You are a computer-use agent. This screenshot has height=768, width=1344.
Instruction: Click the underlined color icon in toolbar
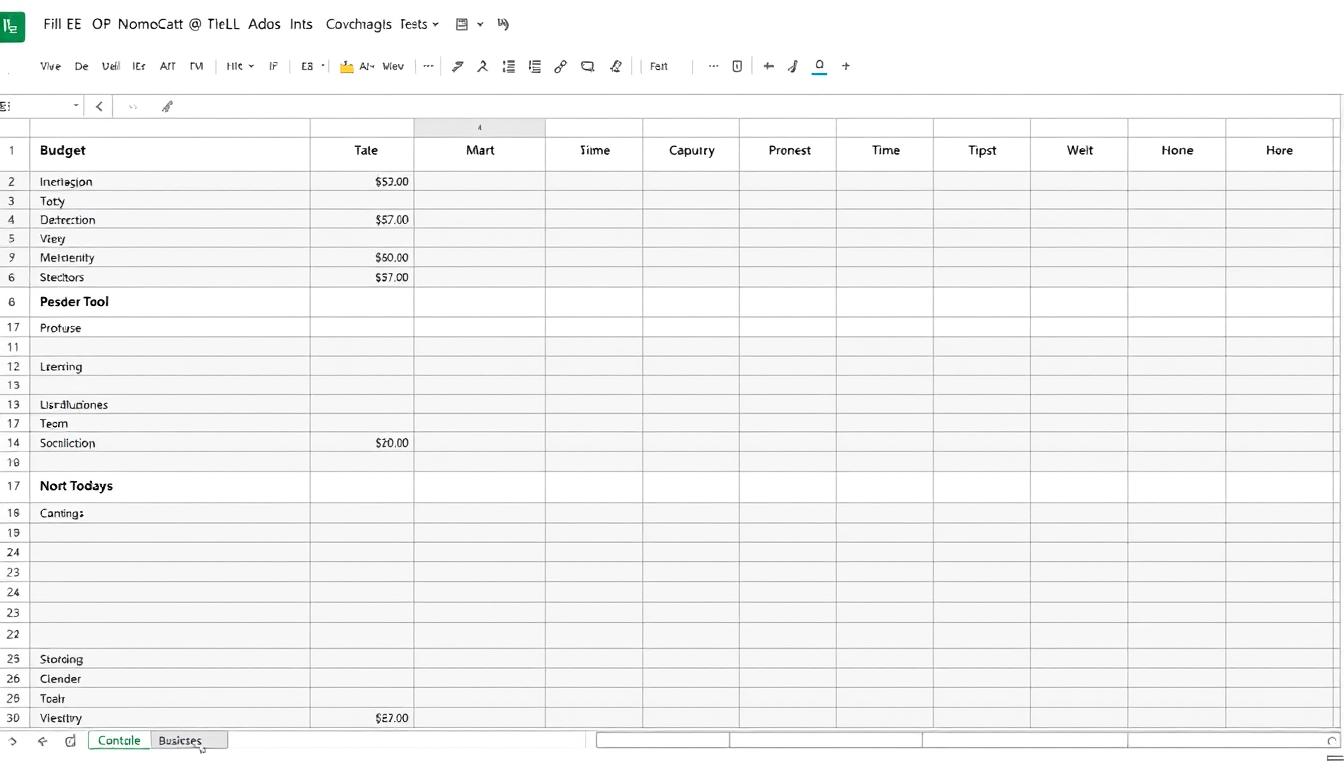click(x=819, y=67)
